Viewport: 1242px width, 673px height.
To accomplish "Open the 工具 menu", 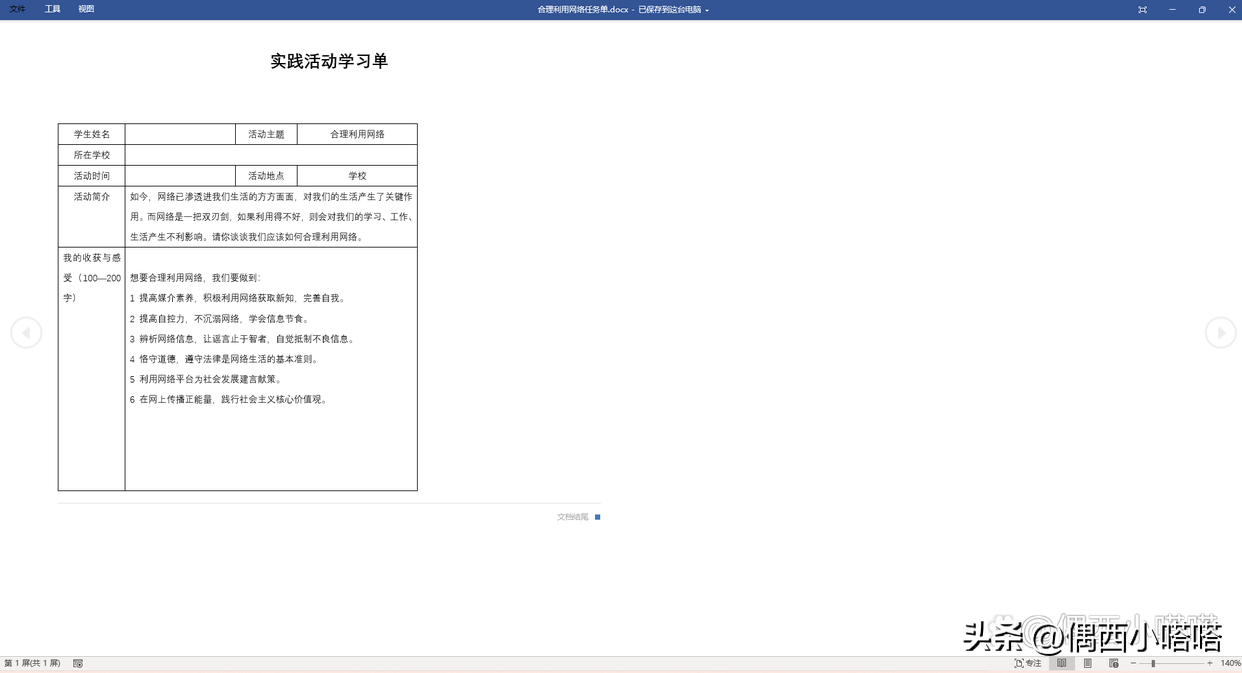I will 52,9.
